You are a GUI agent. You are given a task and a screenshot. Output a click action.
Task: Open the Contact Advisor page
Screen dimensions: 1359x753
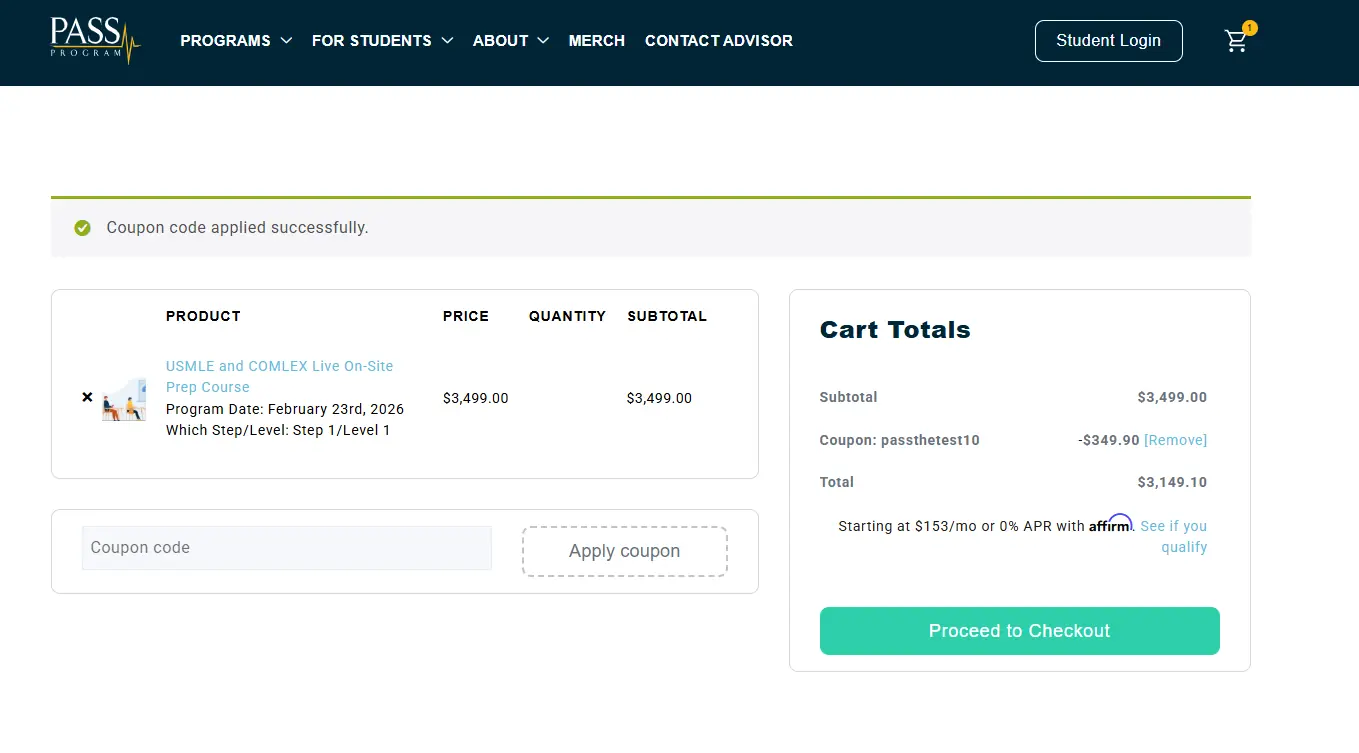point(718,41)
